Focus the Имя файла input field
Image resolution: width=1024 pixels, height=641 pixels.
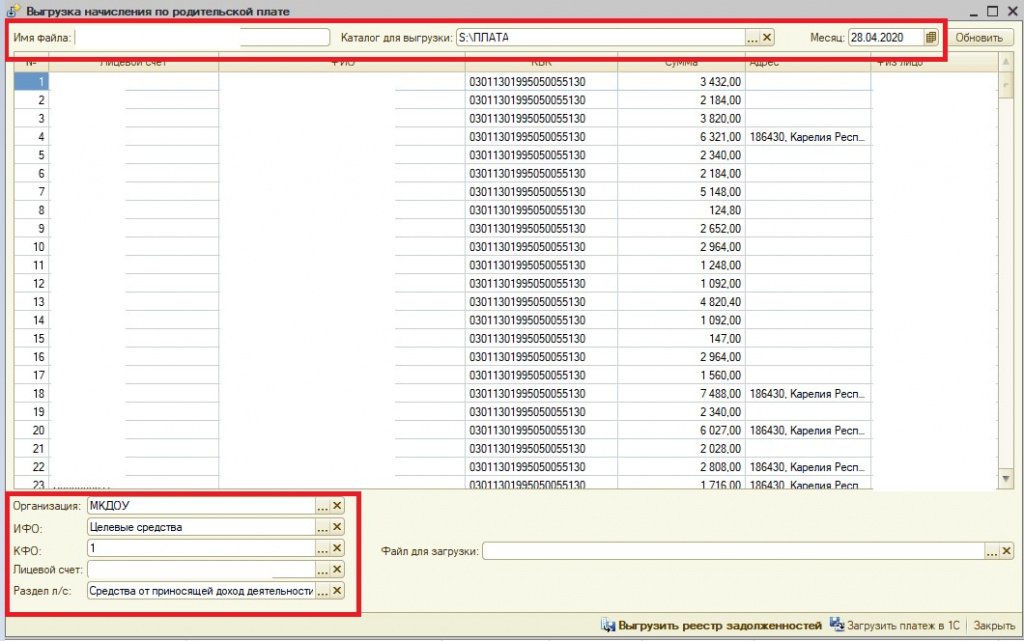(x=202, y=37)
